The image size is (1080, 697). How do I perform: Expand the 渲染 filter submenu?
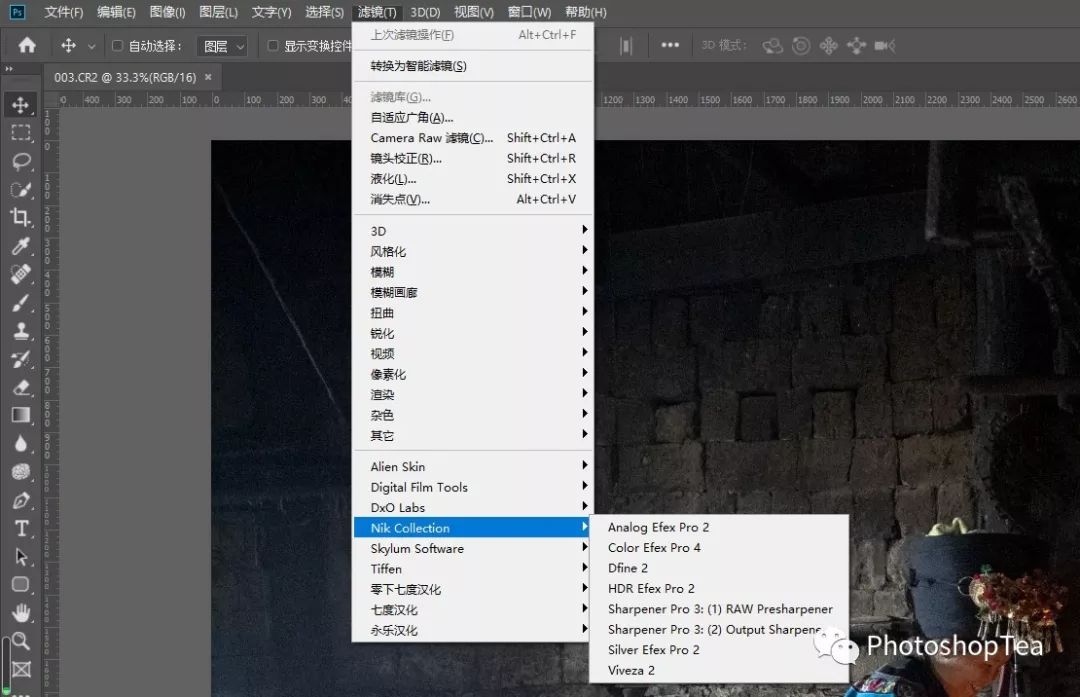(x=472, y=395)
